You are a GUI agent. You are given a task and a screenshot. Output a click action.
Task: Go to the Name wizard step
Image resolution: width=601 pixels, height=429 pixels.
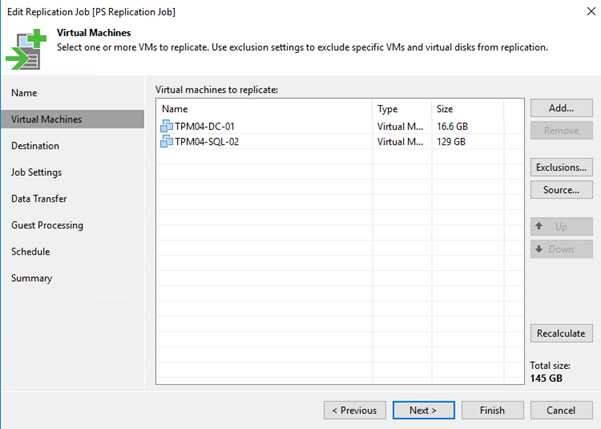click(24, 93)
